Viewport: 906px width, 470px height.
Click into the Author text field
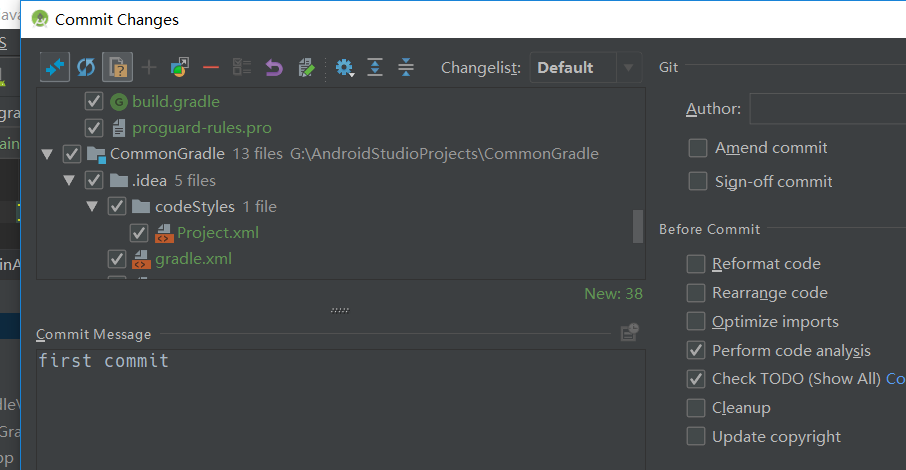[x=826, y=109]
